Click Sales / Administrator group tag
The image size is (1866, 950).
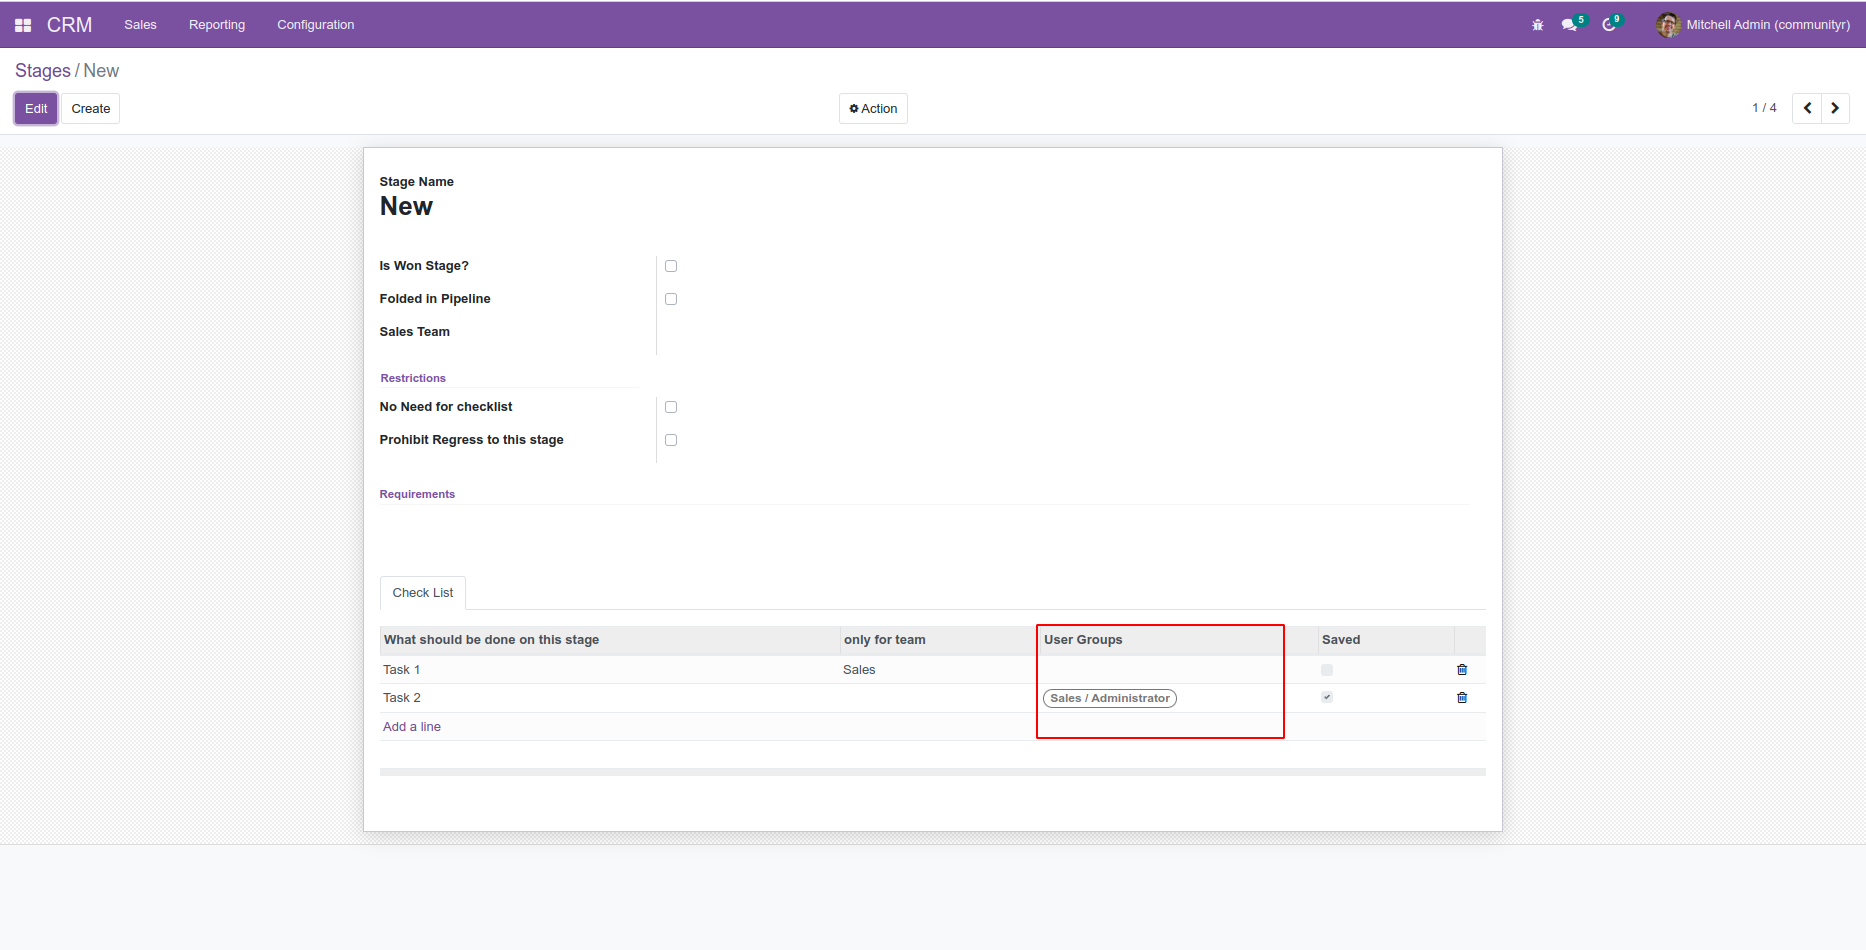pos(1110,698)
